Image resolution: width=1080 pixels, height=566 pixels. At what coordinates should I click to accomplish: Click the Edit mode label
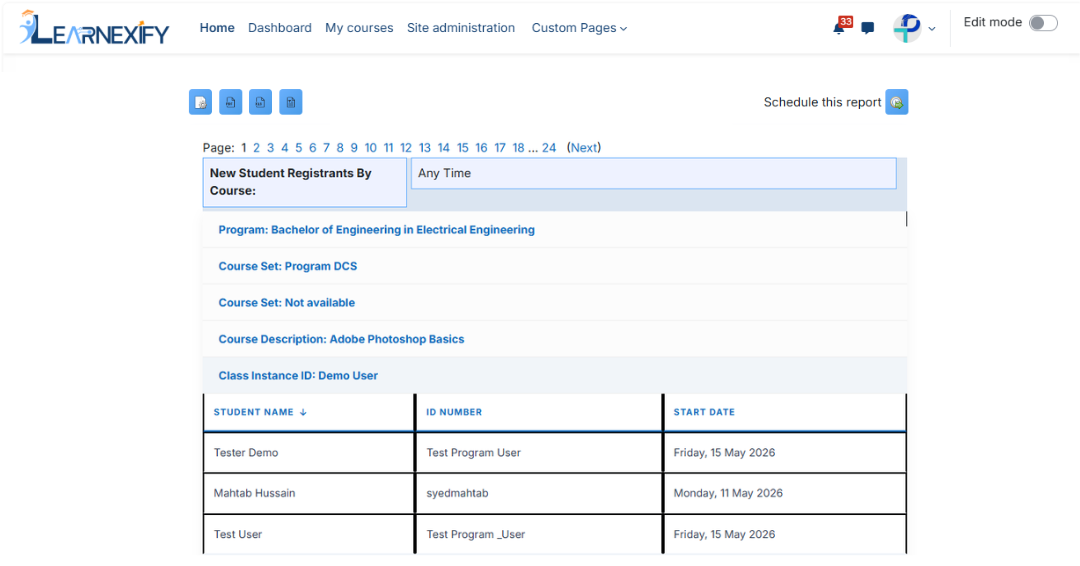993,23
